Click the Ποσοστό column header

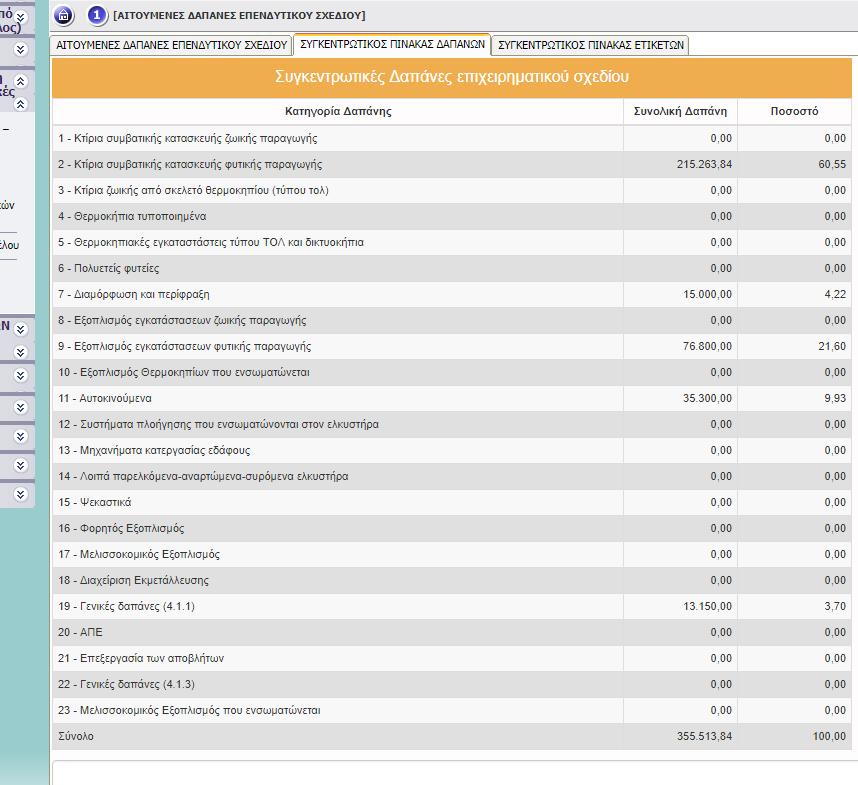coord(794,112)
